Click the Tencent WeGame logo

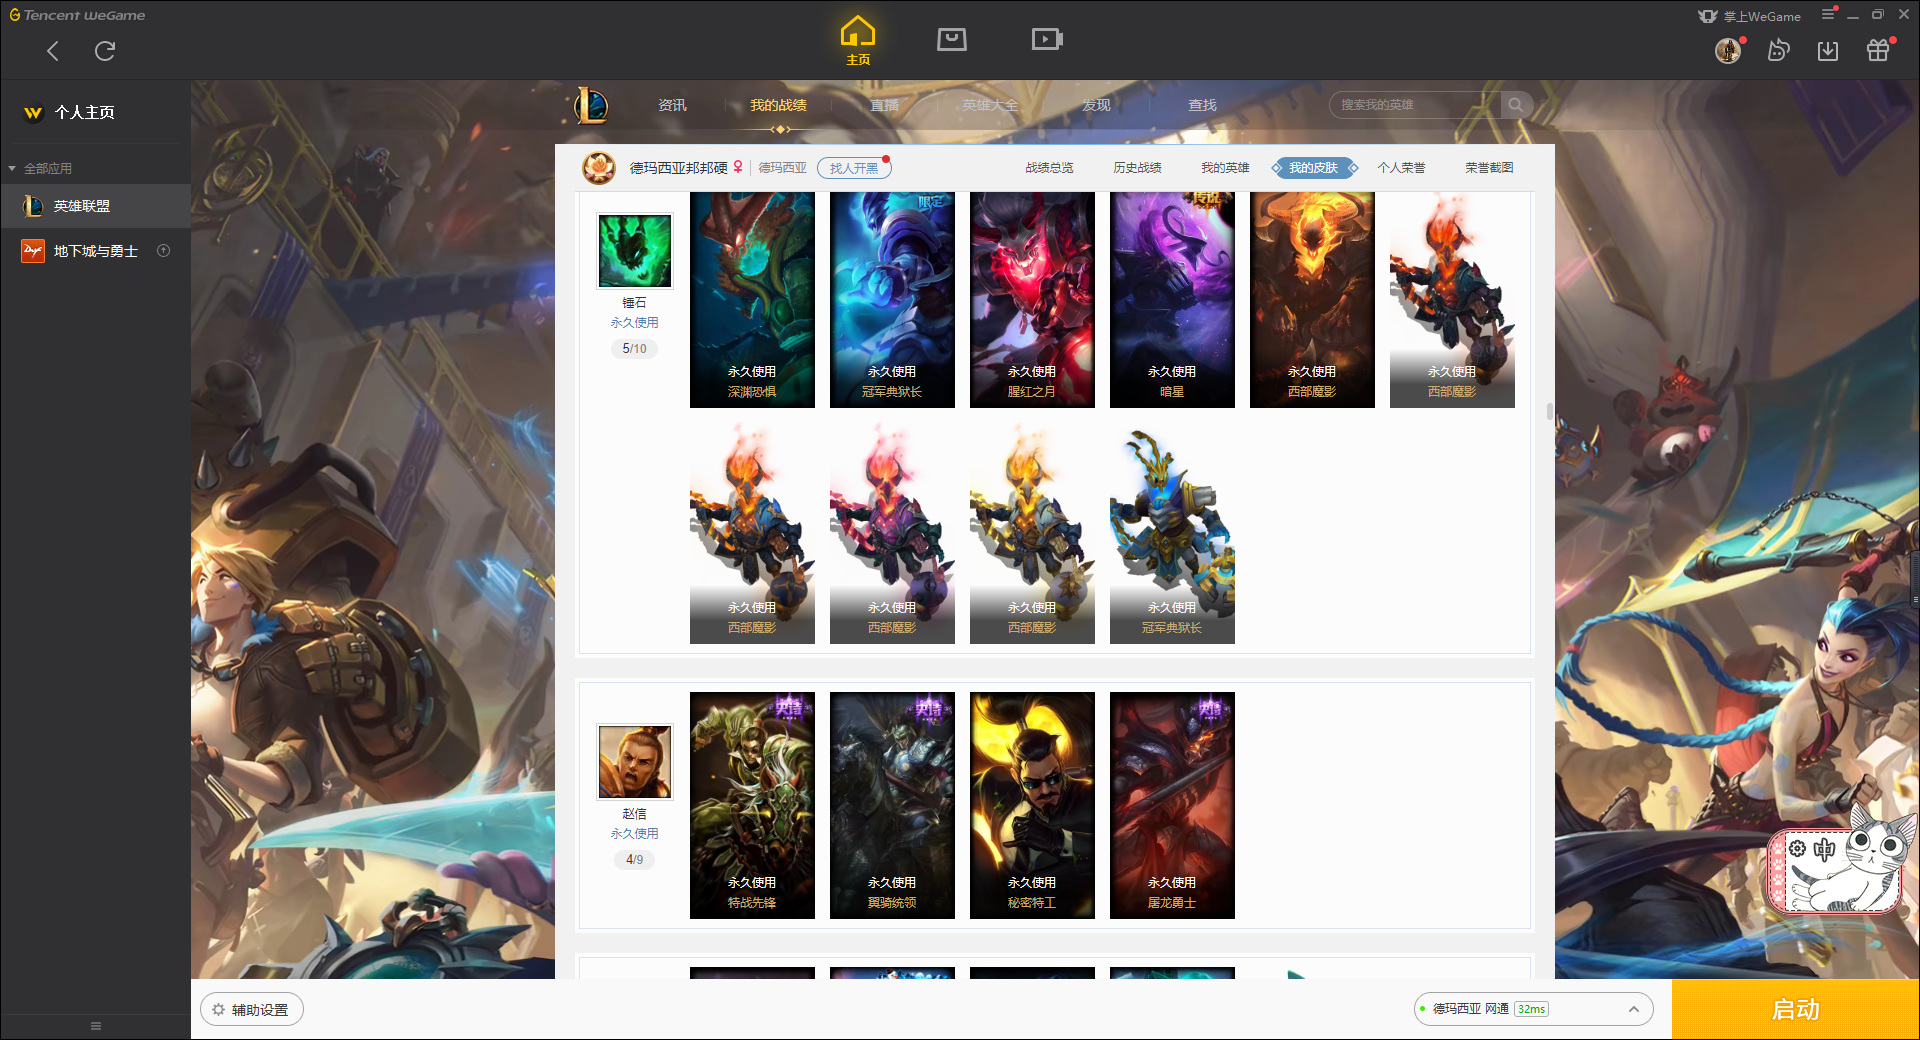pos(78,15)
